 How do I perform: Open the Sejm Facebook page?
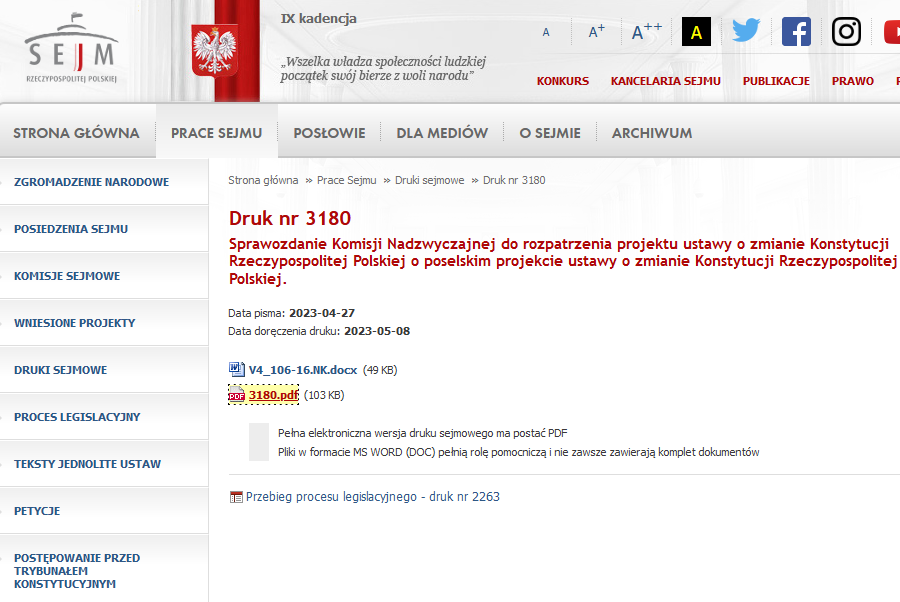click(x=796, y=31)
